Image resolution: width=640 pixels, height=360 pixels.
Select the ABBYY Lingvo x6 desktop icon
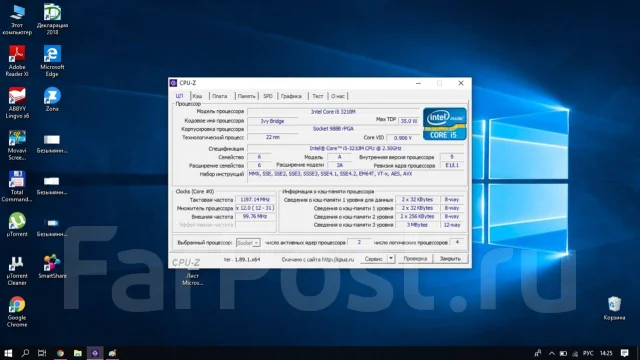click(x=17, y=103)
